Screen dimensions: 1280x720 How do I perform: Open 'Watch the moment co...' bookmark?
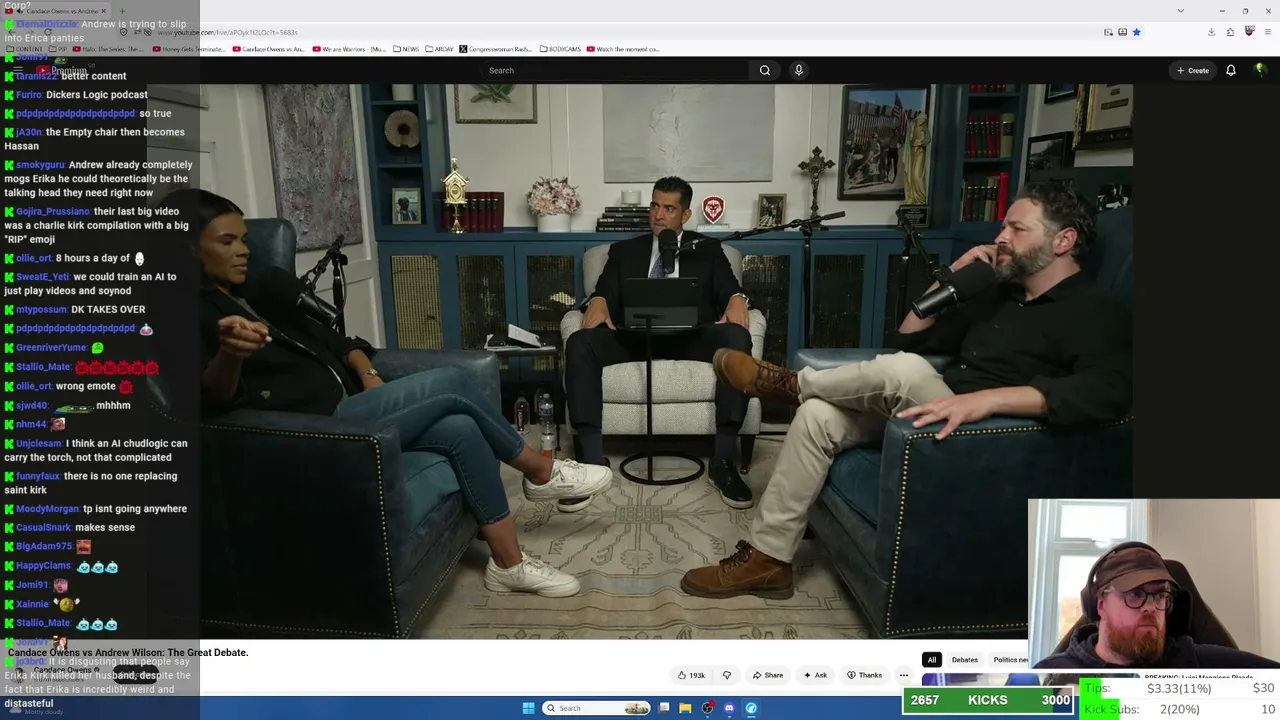624,49
